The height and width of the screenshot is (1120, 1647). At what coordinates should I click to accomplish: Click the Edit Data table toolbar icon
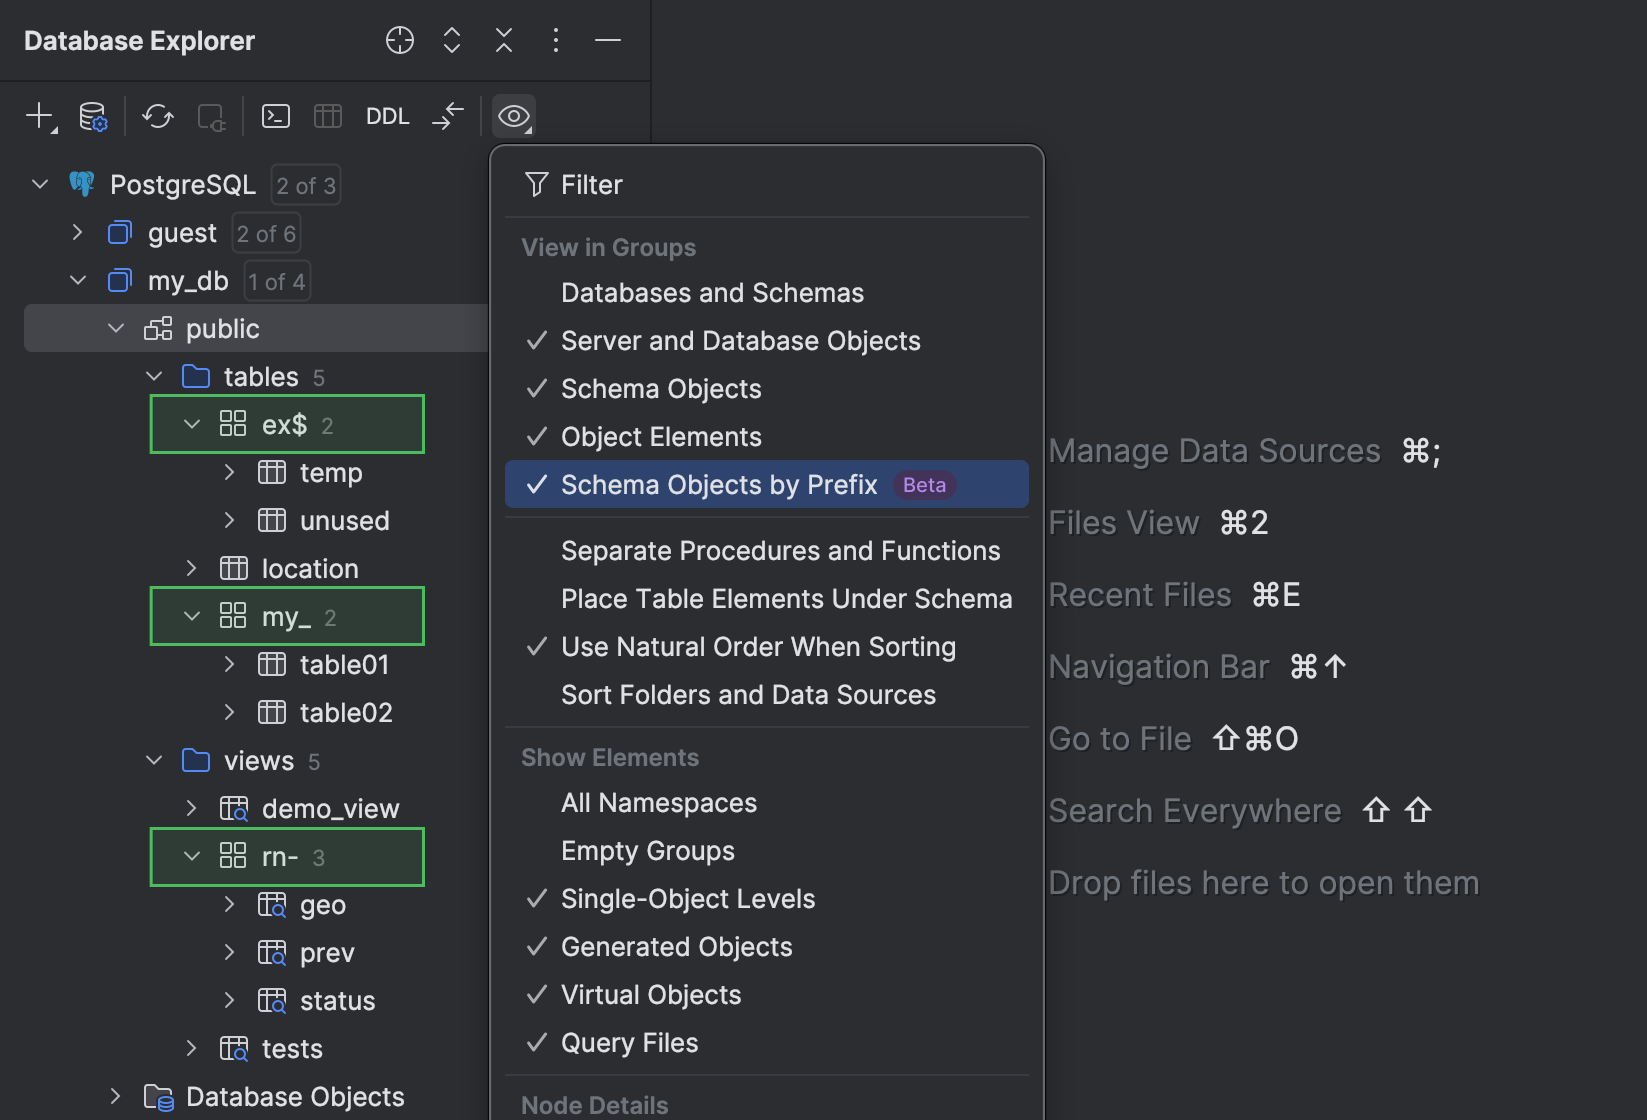click(x=328, y=116)
